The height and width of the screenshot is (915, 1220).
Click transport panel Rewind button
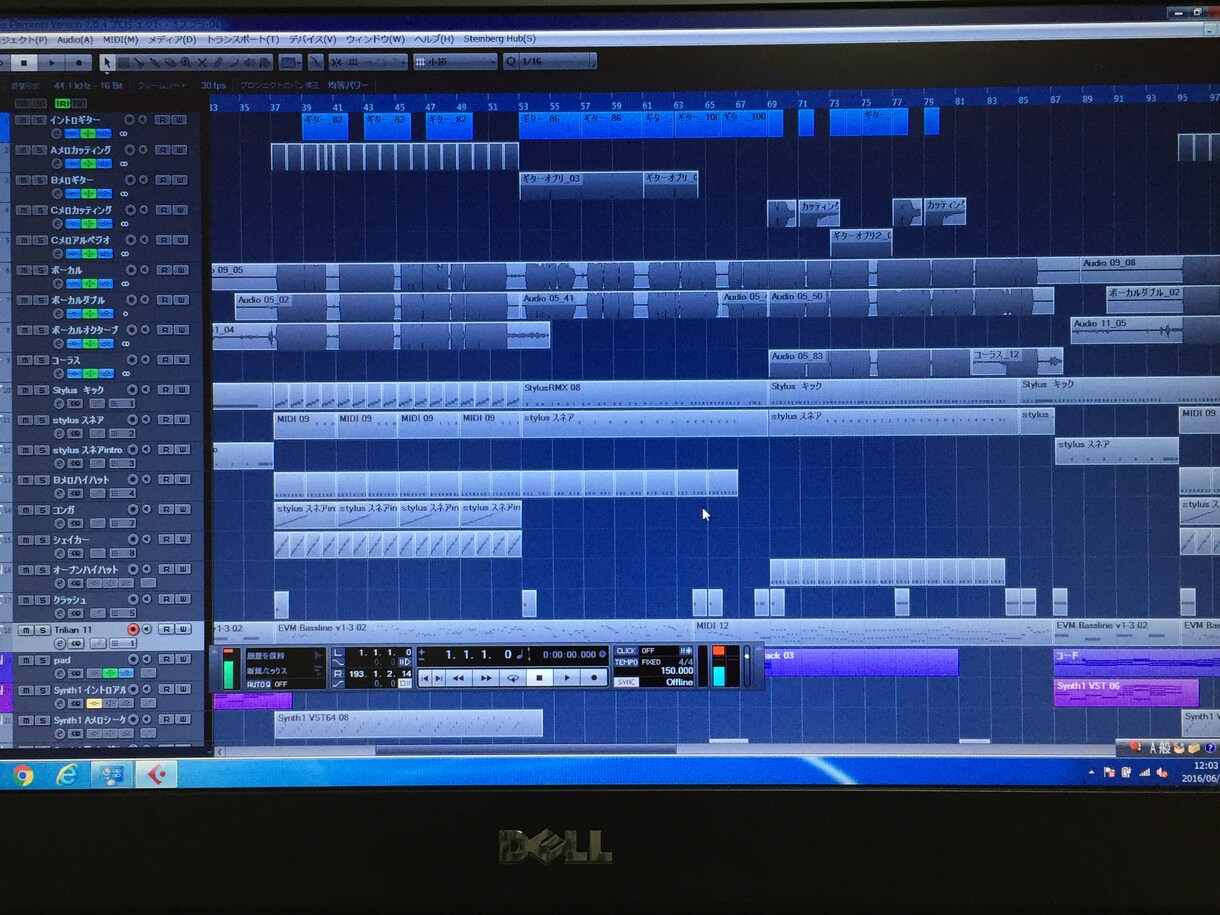coord(458,678)
